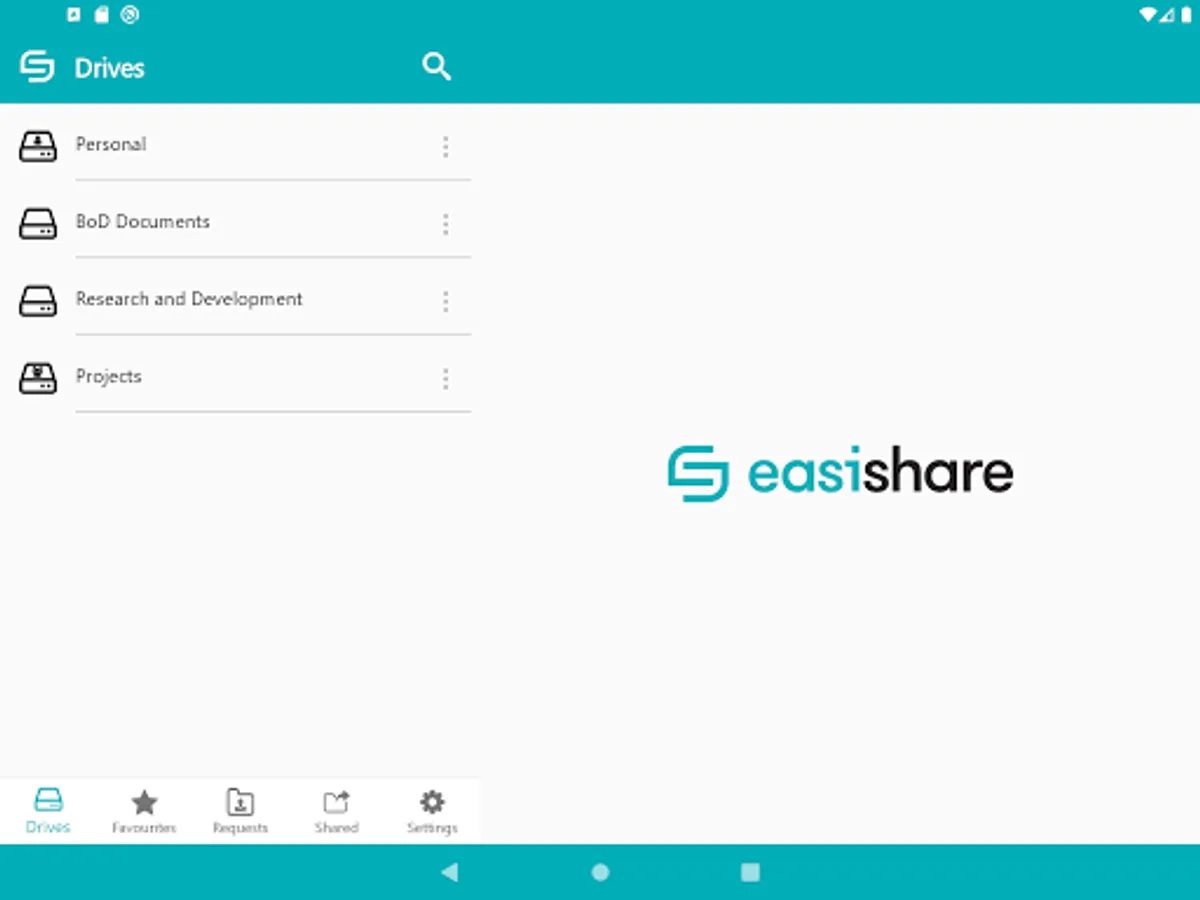Switch to the Requests tab
The height and width of the screenshot is (900, 1200).
[x=240, y=811]
